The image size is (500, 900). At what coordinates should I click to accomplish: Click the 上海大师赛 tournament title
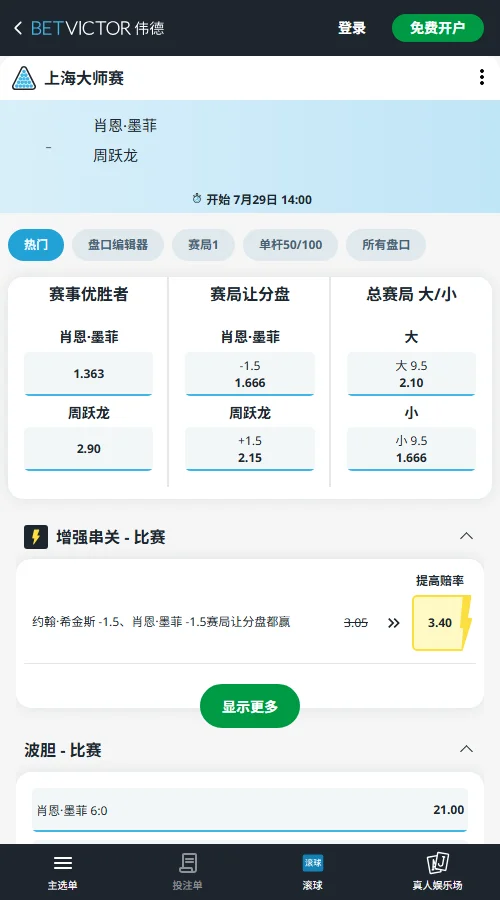point(84,77)
